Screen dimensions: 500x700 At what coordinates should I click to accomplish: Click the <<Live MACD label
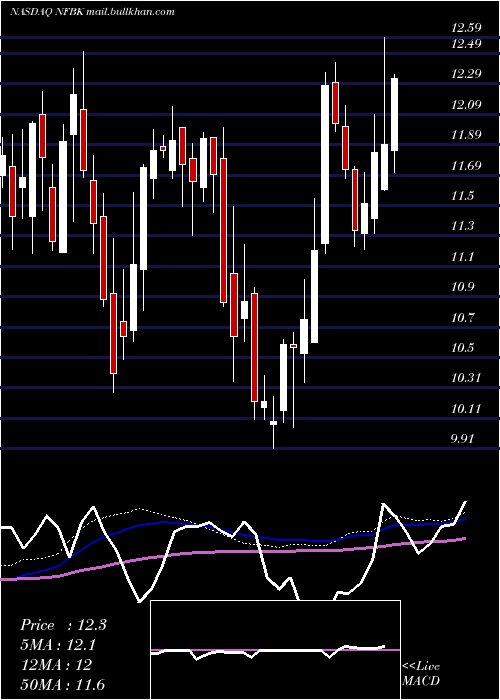coord(421,673)
